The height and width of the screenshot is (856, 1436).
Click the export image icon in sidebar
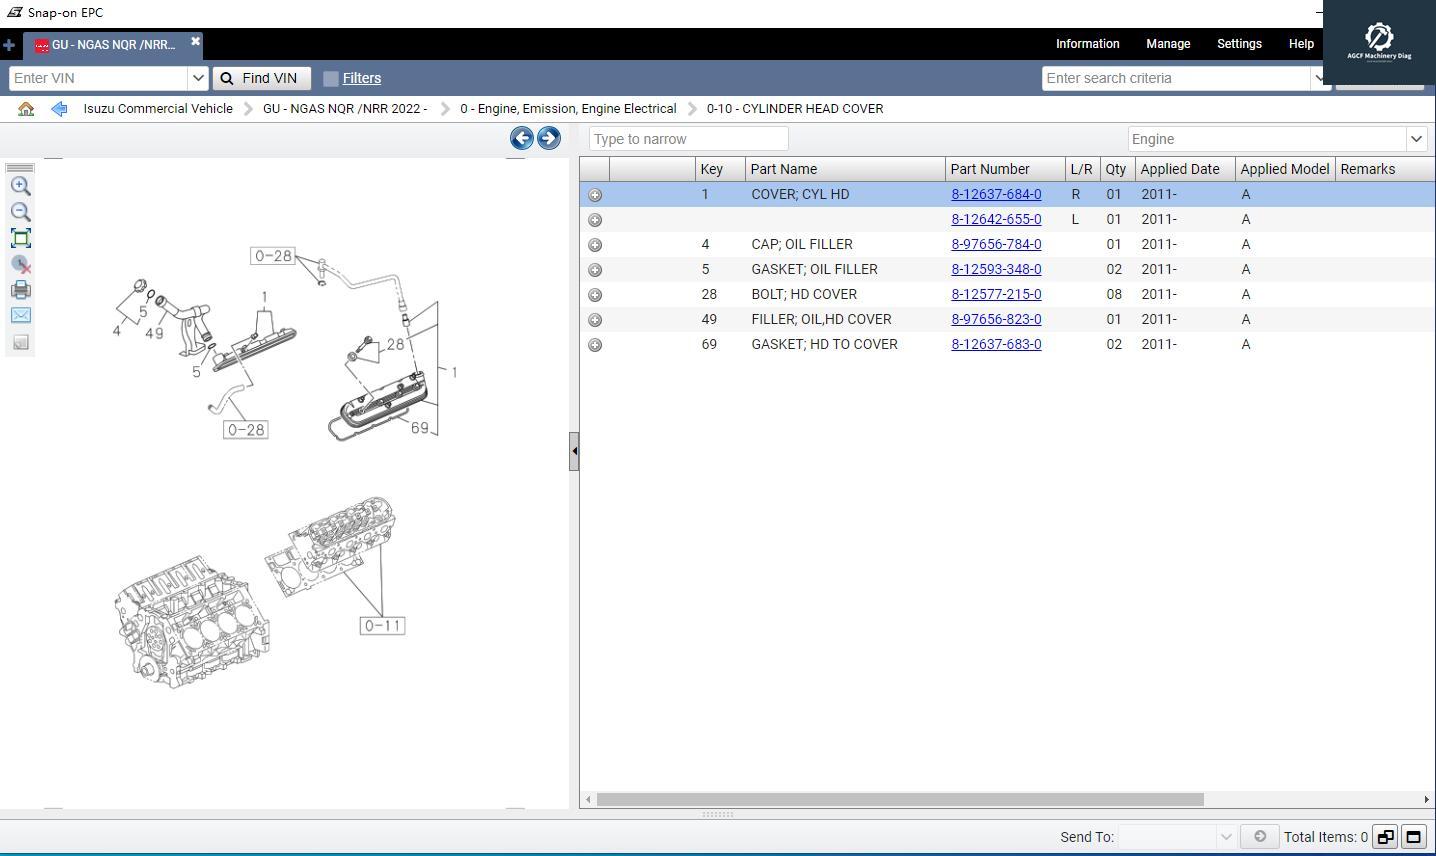coord(20,341)
